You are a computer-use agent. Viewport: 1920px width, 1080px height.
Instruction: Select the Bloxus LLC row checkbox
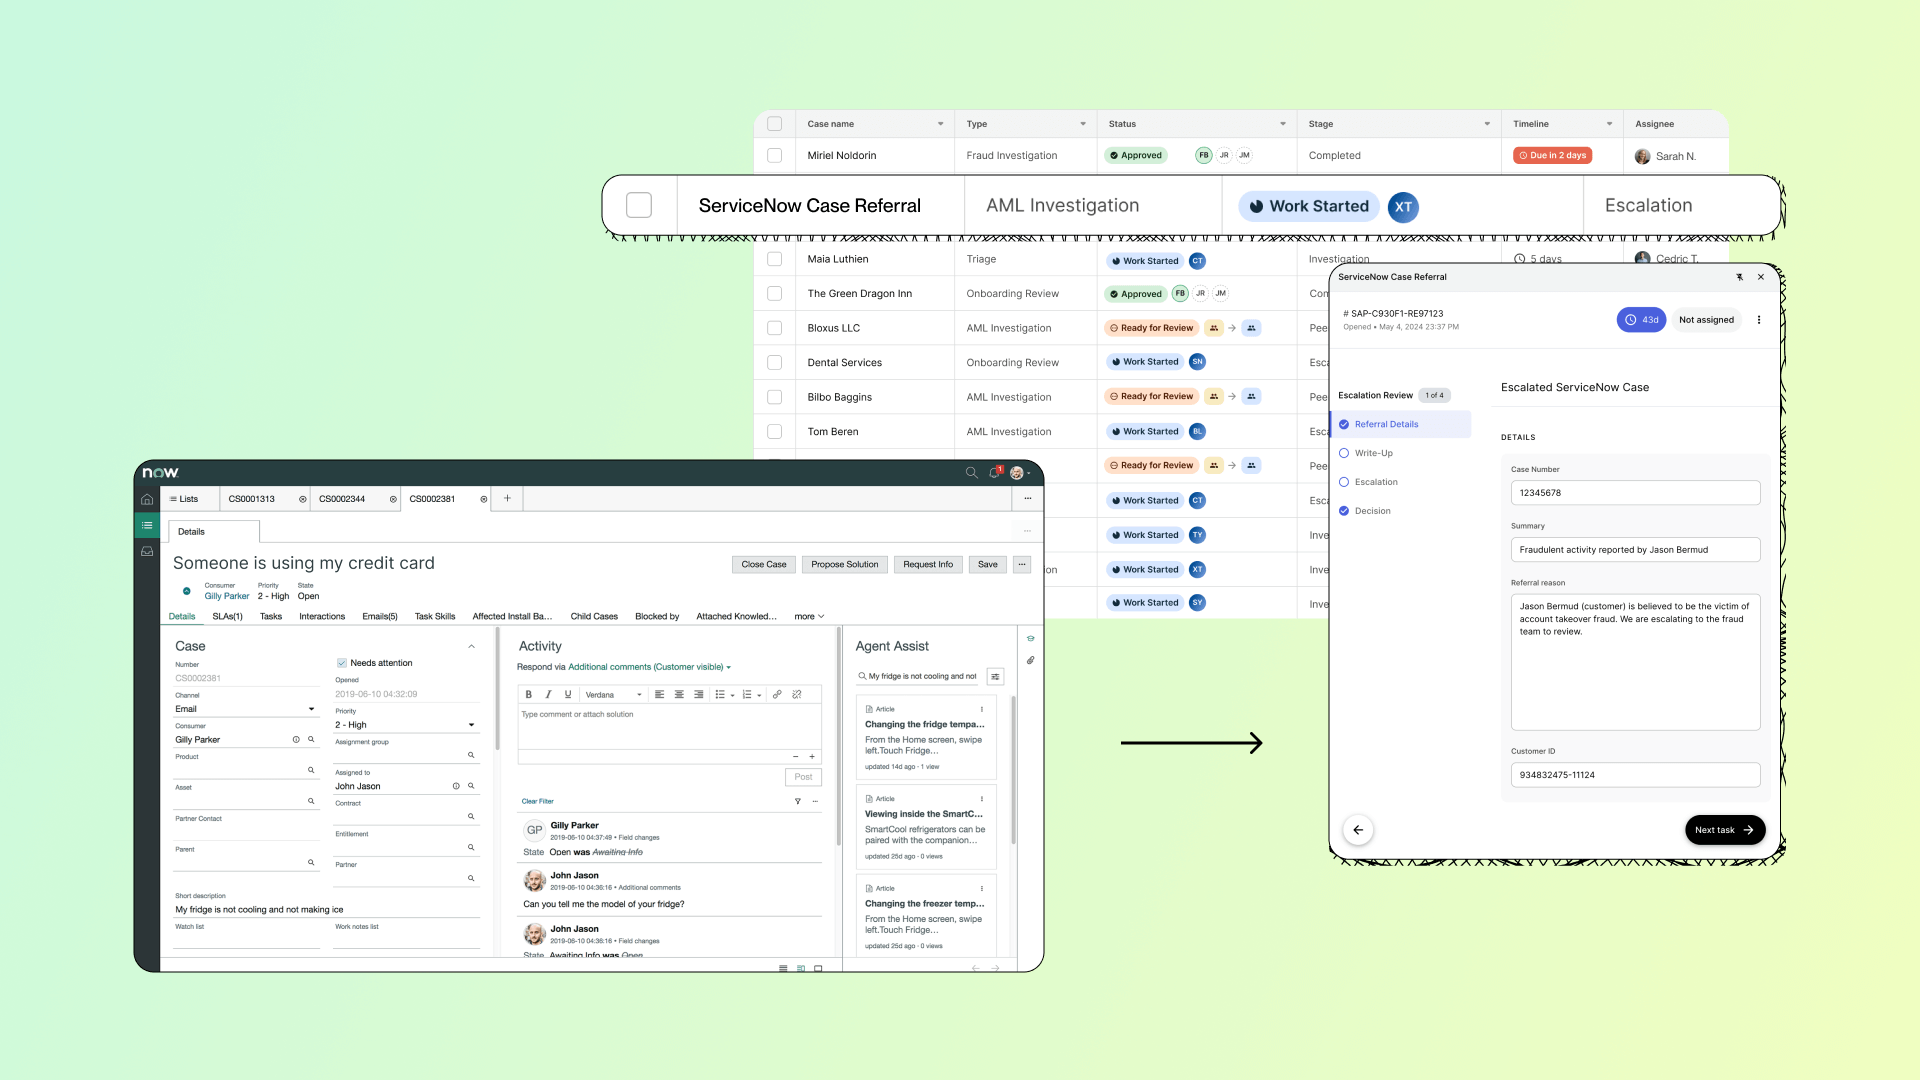coord(774,328)
